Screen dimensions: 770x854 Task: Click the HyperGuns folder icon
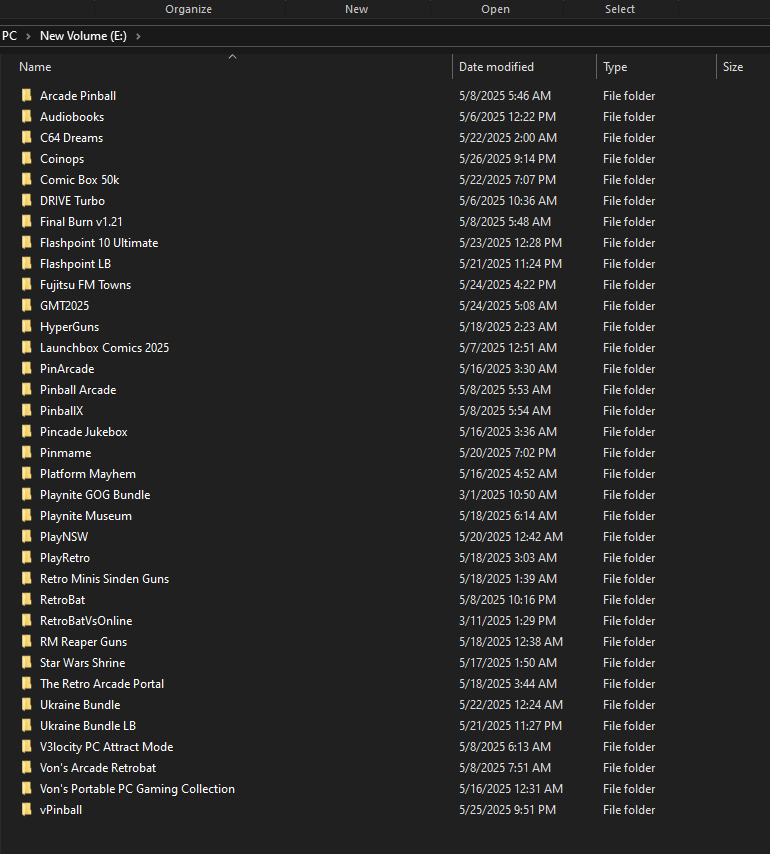(x=26, y=327)
